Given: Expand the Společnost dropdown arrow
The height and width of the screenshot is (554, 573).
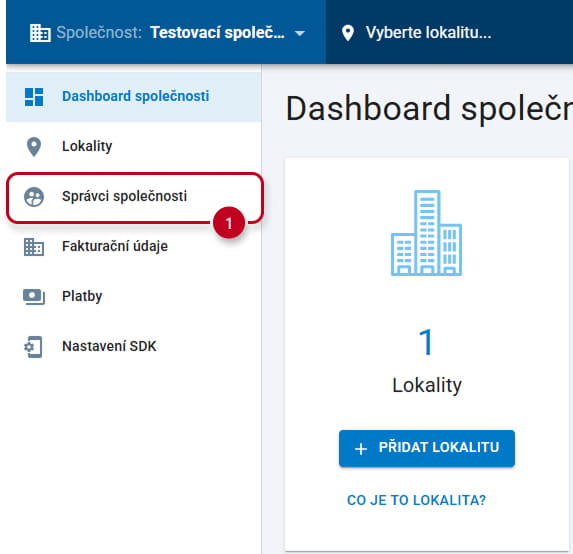Looking at the screenshot, I should pyautogui.click(x=300, y=34).
